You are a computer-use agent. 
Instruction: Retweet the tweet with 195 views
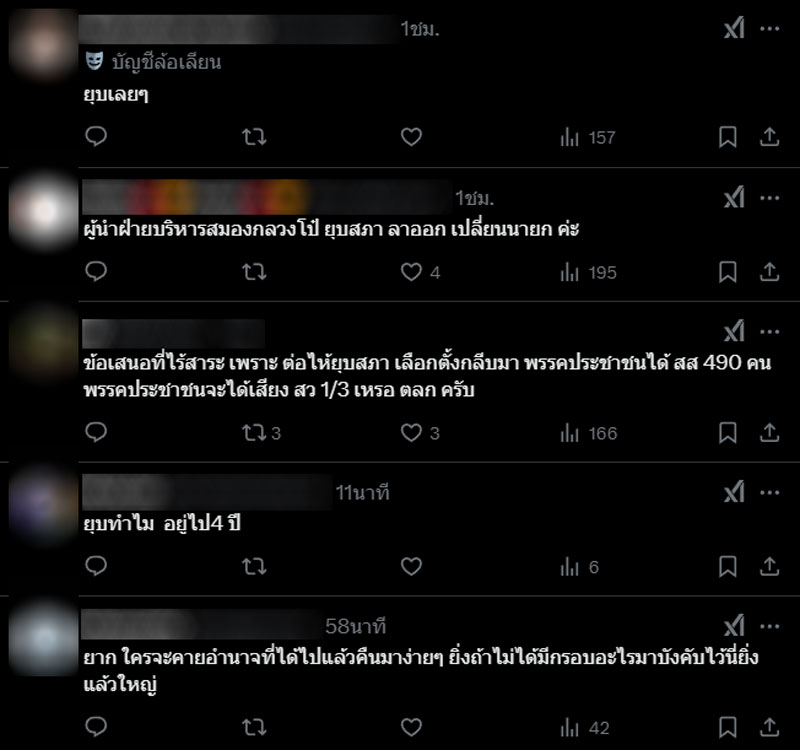click(x=254, y=272)
